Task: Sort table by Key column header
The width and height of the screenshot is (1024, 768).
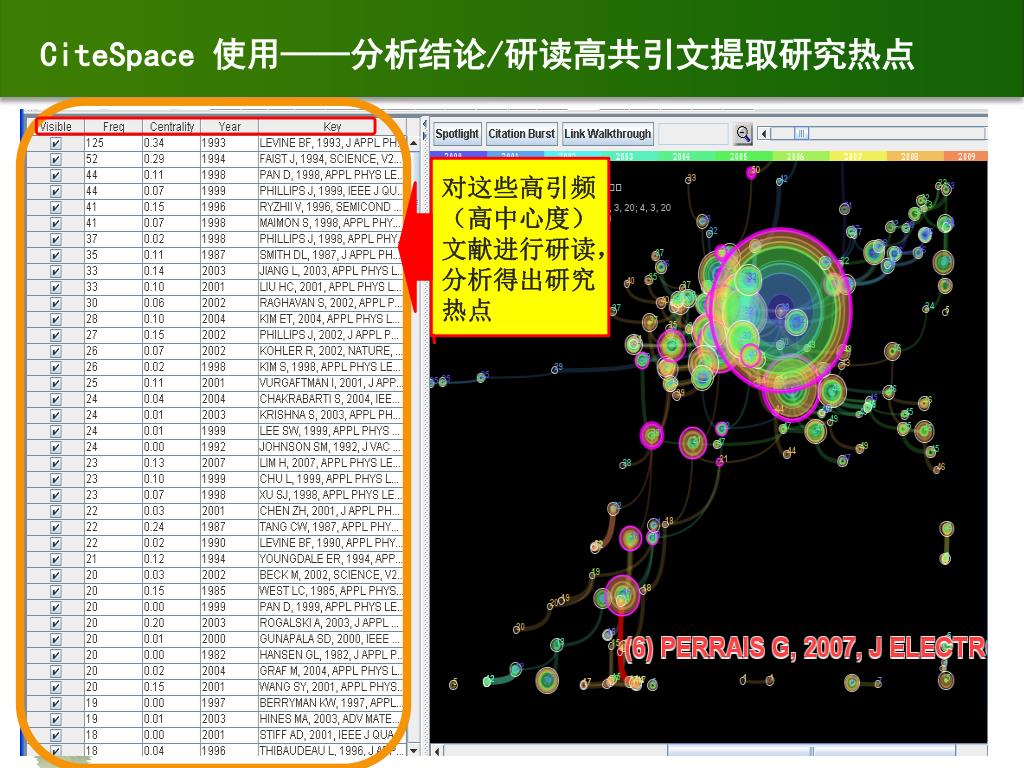Action: pyautogui.click(x=332, y=127)
